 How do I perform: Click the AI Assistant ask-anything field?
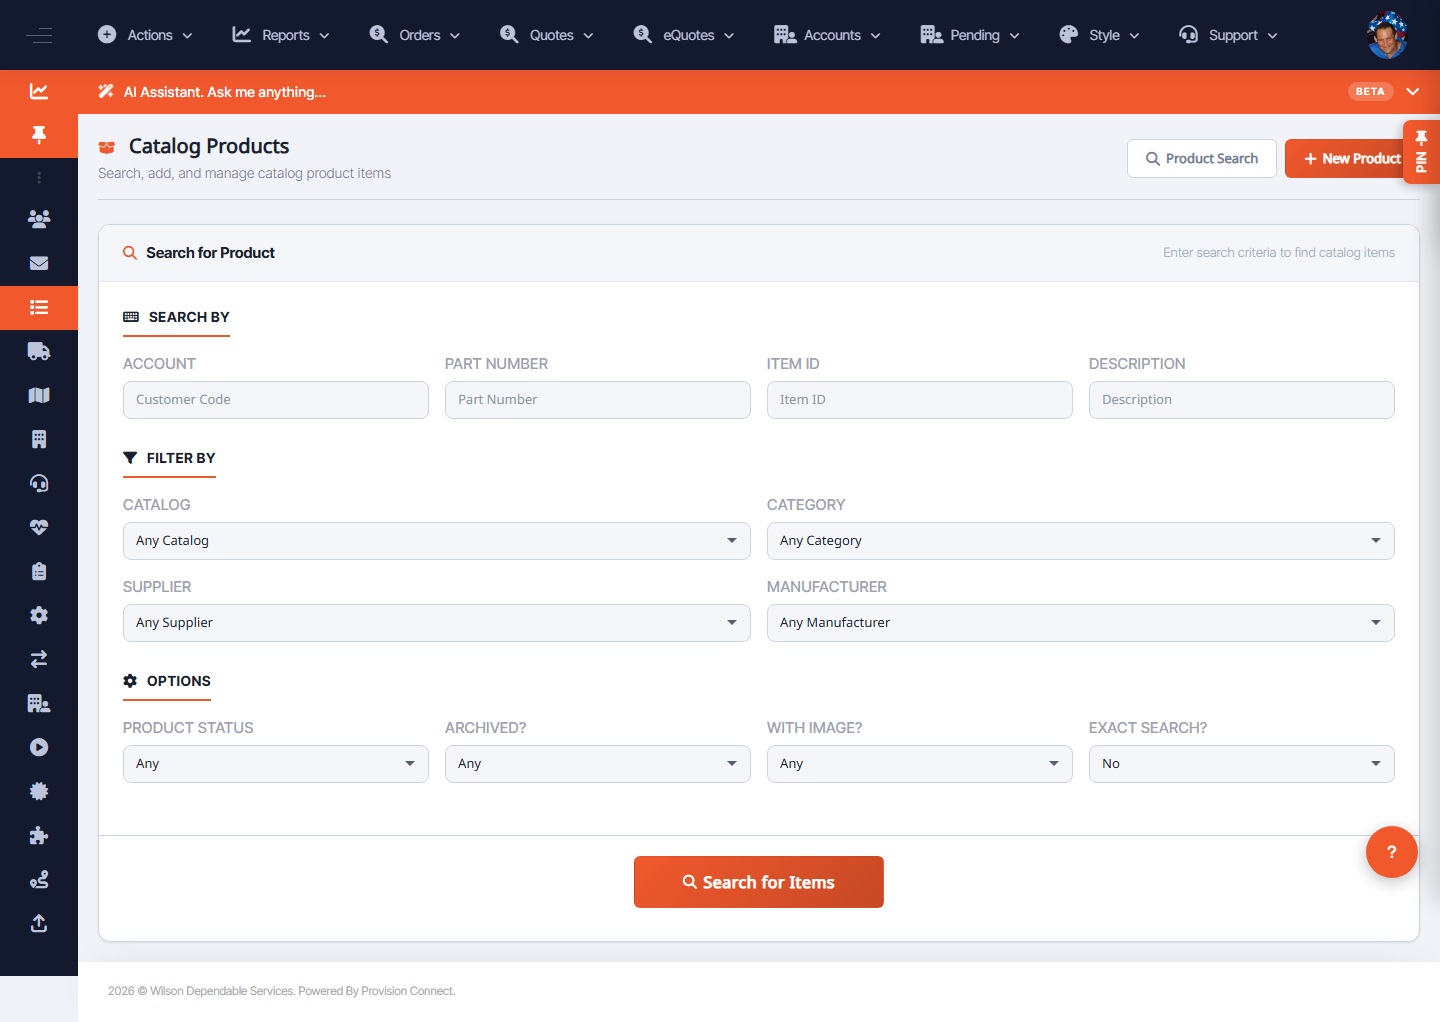click(x=225, y=92)
